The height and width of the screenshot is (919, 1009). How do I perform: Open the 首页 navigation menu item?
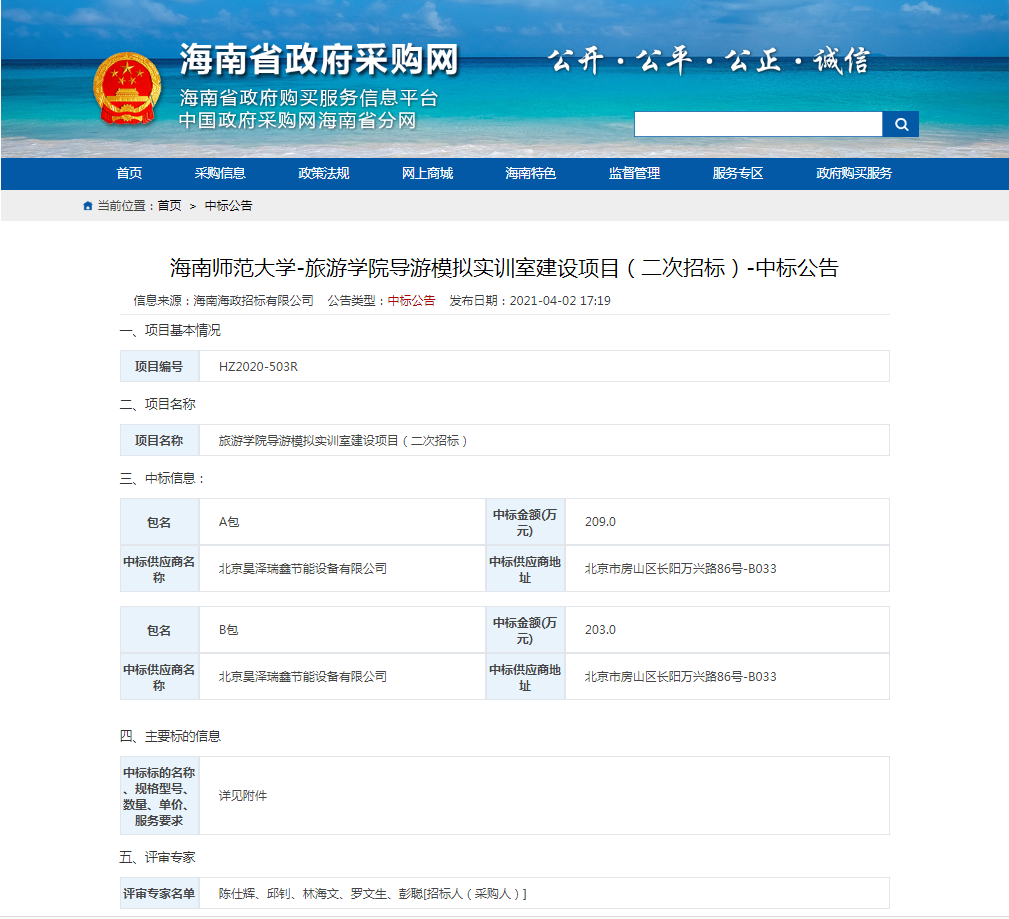(x=129, y=173)
